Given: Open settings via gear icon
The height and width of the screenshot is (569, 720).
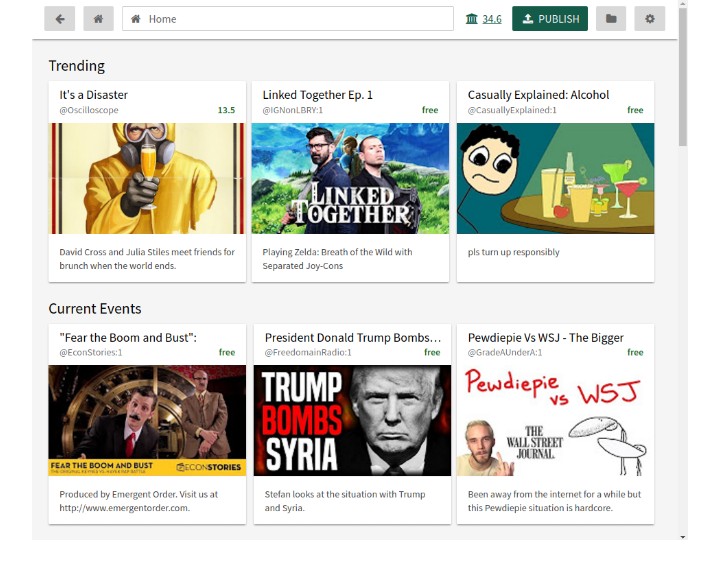Looking at the screenshot, I should click(649, 19).
